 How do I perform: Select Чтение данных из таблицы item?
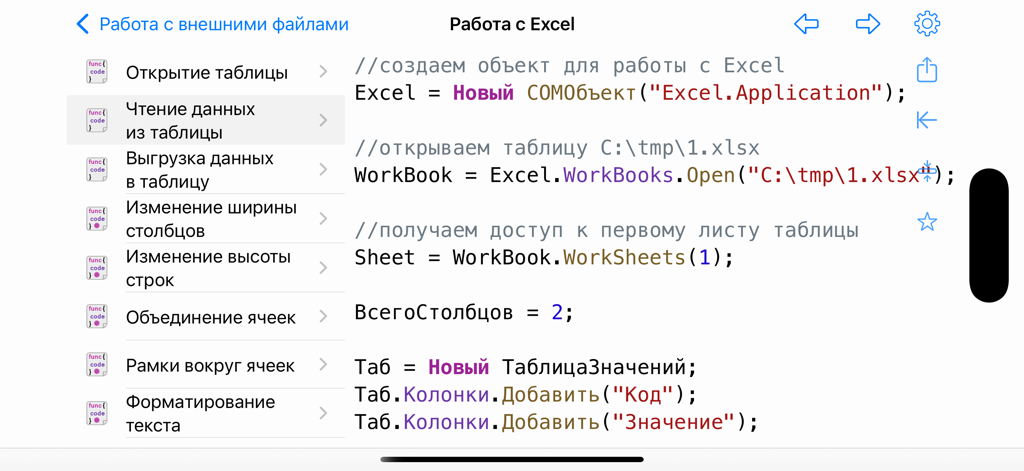[190, 120]
